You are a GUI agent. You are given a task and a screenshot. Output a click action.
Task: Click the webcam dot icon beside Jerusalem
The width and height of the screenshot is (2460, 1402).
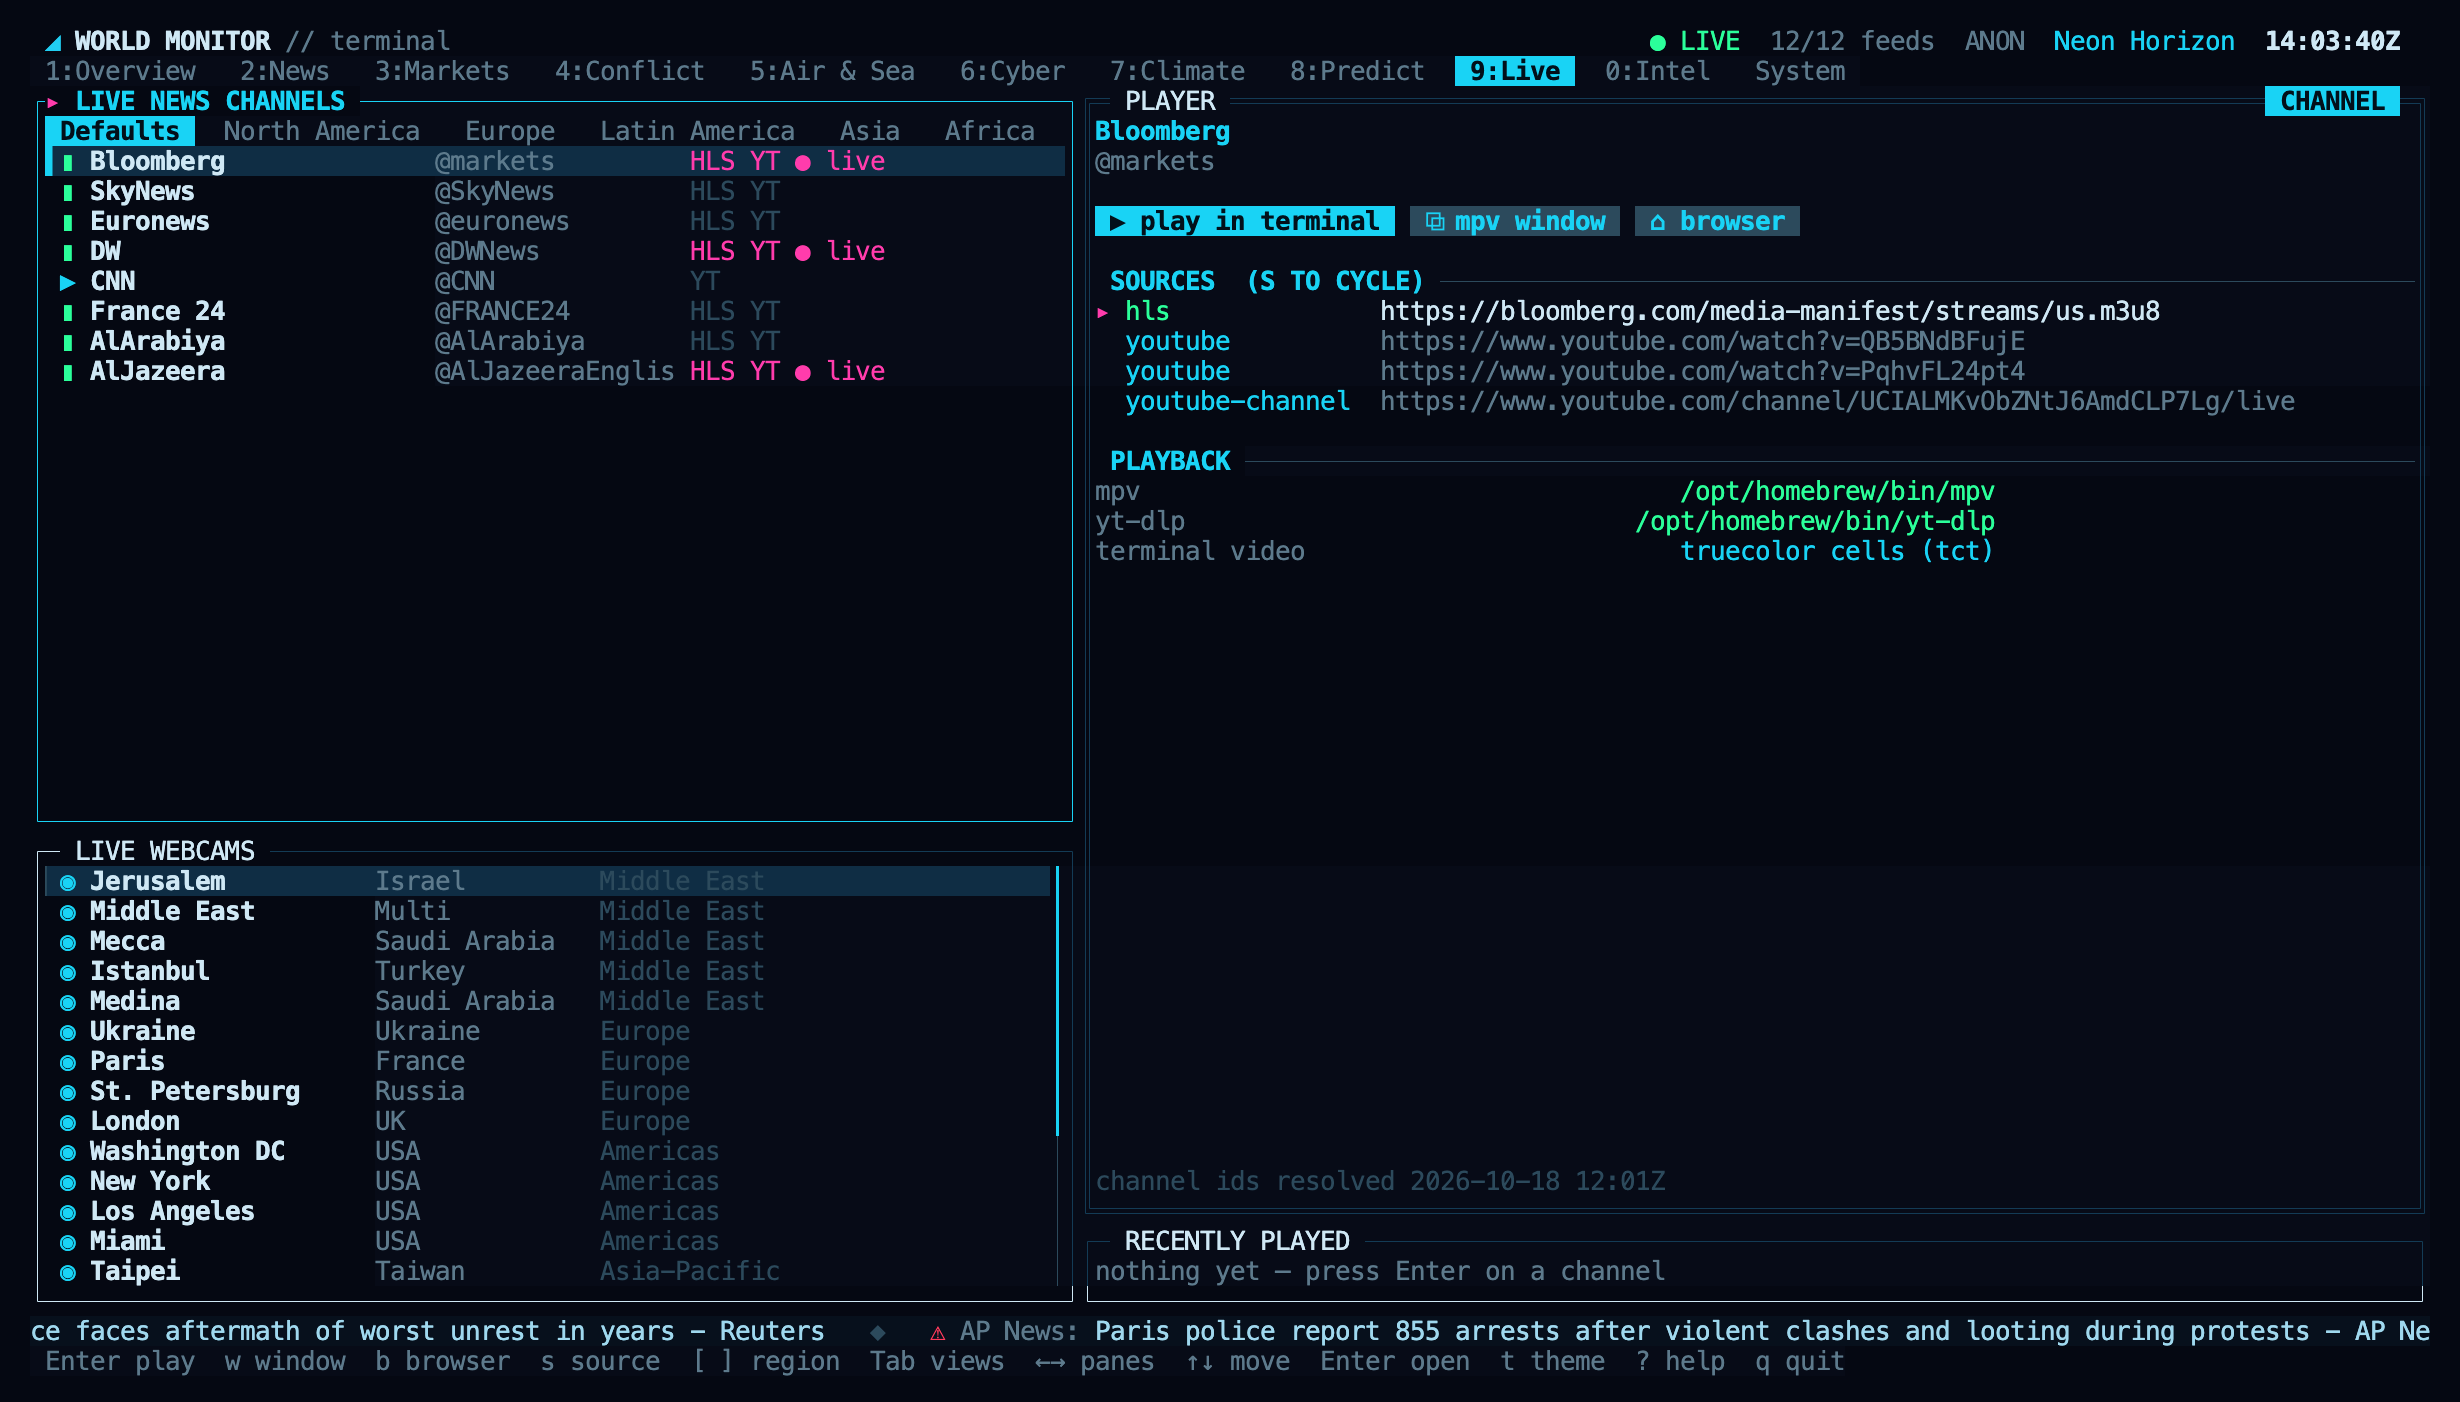[x=68, y=882]
